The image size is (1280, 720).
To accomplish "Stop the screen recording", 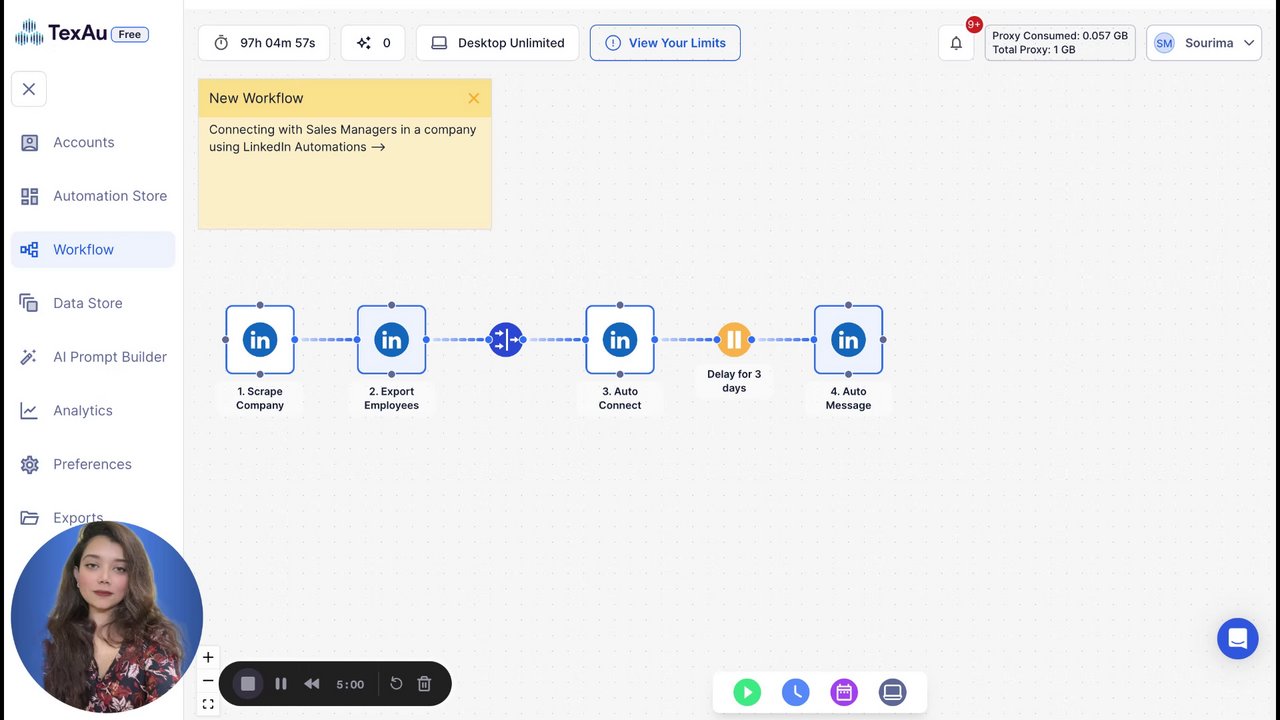I will pos(248,684).
